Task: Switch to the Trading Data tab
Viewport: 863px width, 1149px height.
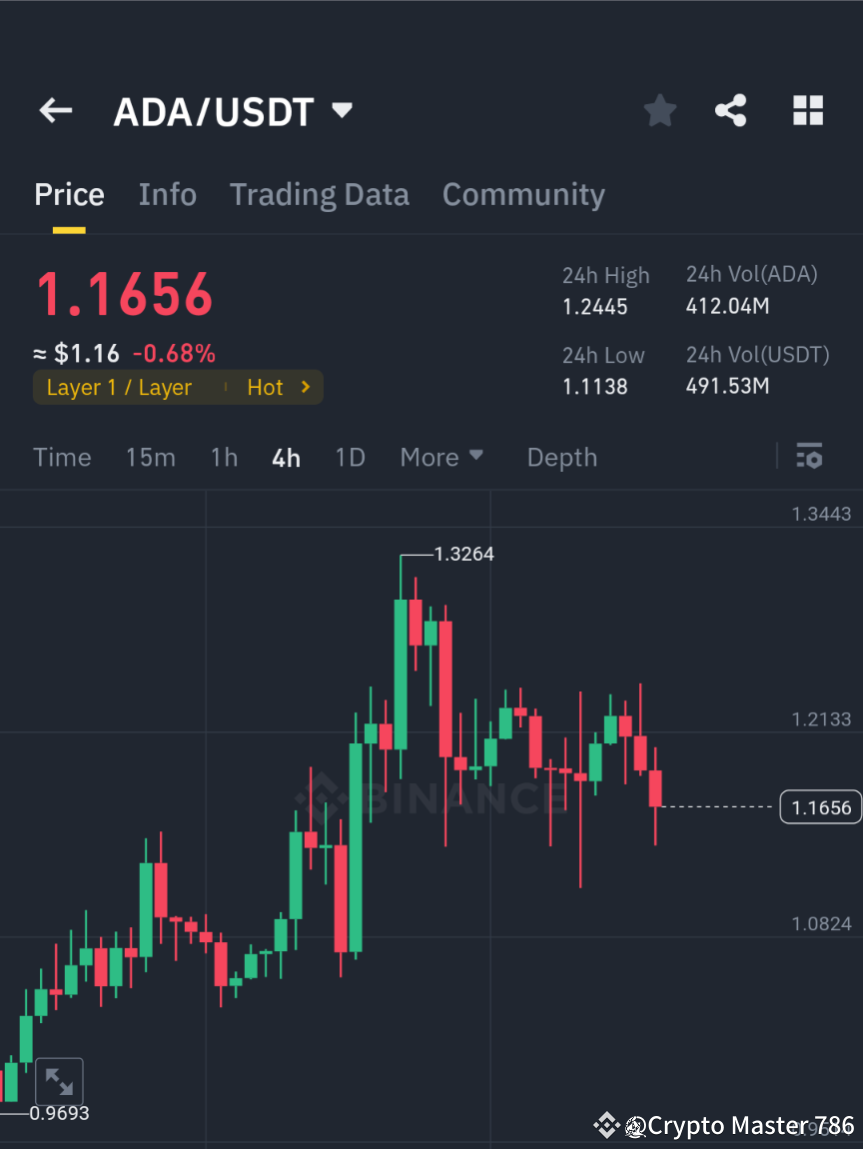Action: [x=319, y=194]
